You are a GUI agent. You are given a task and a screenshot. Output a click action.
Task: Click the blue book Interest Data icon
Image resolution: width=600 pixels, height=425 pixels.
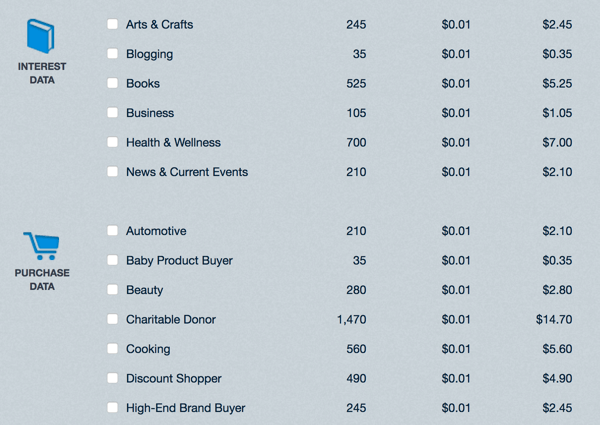[41, 36]
